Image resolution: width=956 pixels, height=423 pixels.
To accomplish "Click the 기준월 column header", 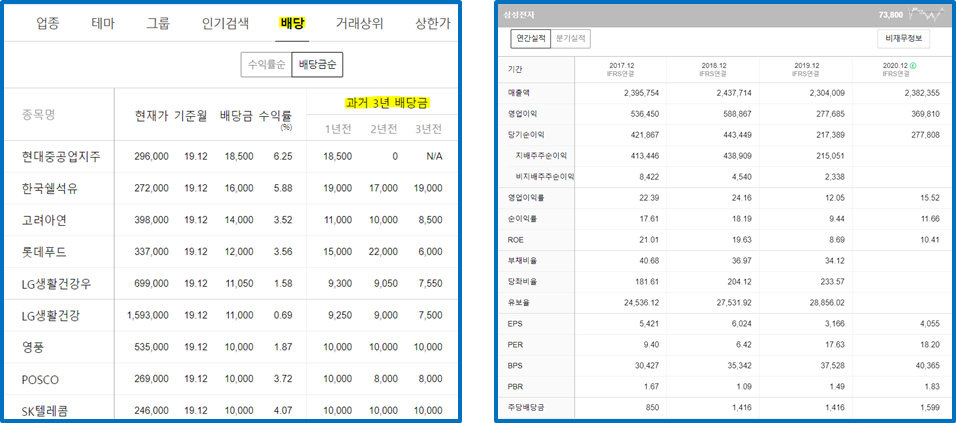I will (x=192, y=115).
